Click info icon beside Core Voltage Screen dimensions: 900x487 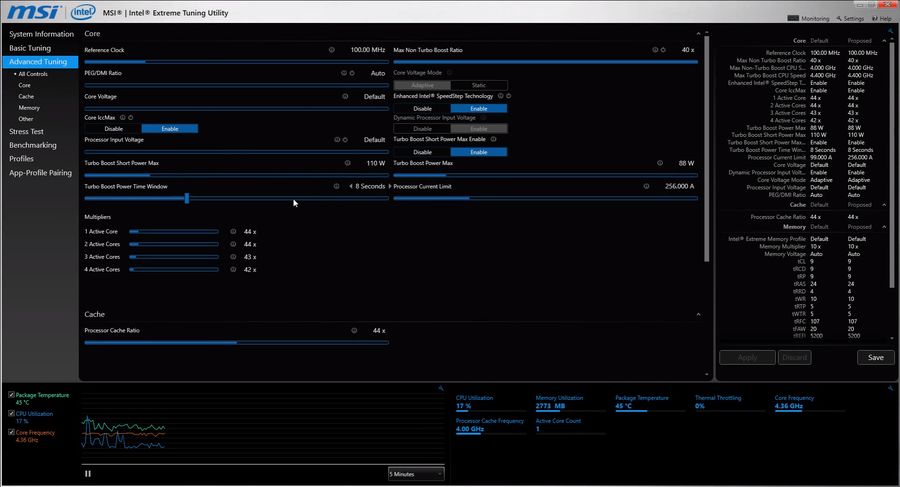click(x=345, y=96)
